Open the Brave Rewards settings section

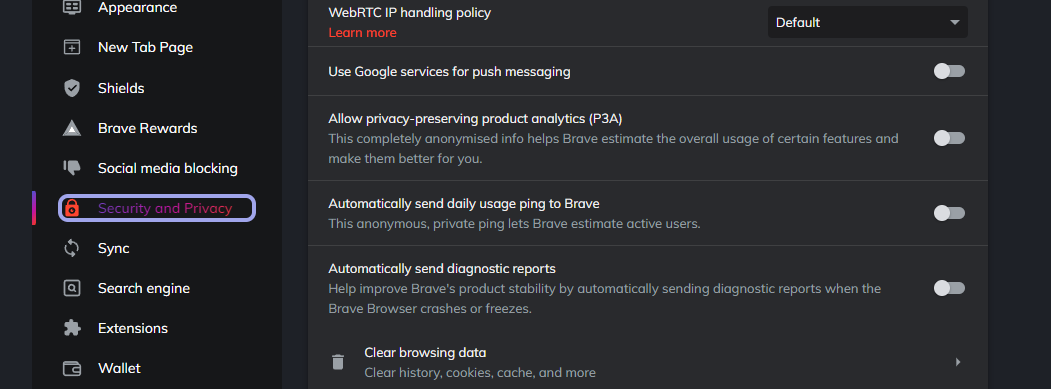[x=147, y=128]
